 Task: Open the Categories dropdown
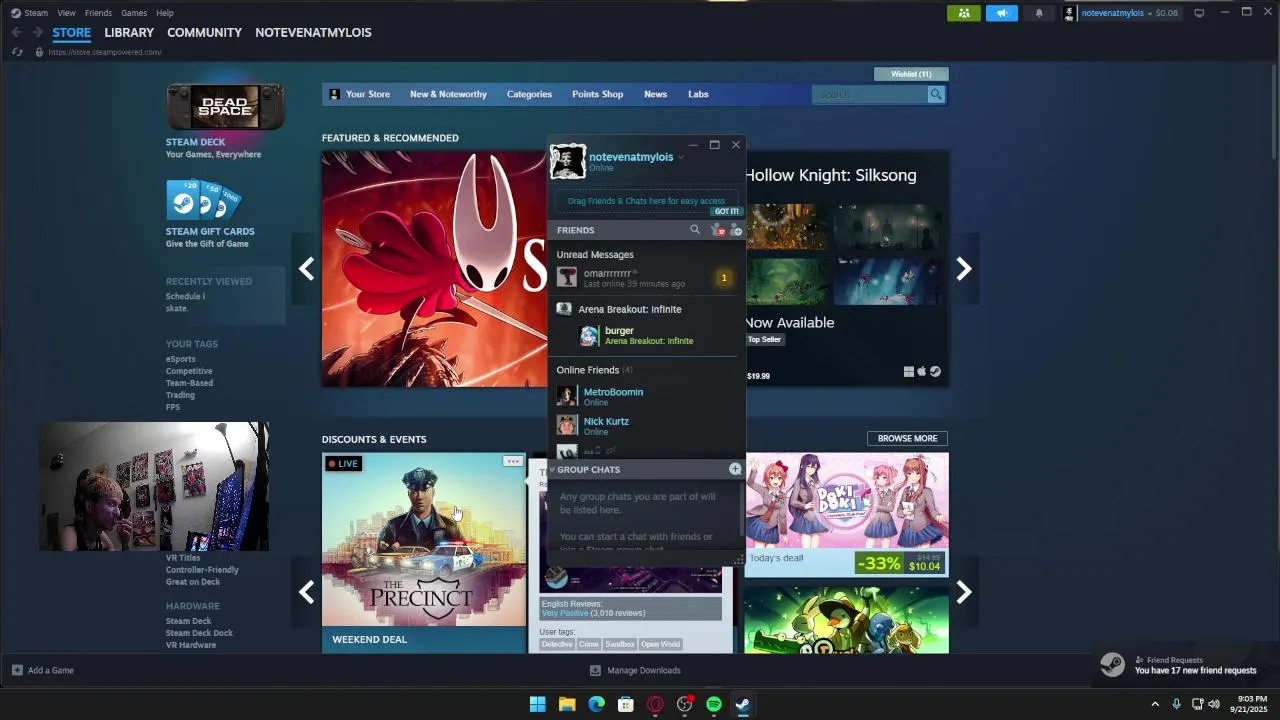[x=529, y=94]
